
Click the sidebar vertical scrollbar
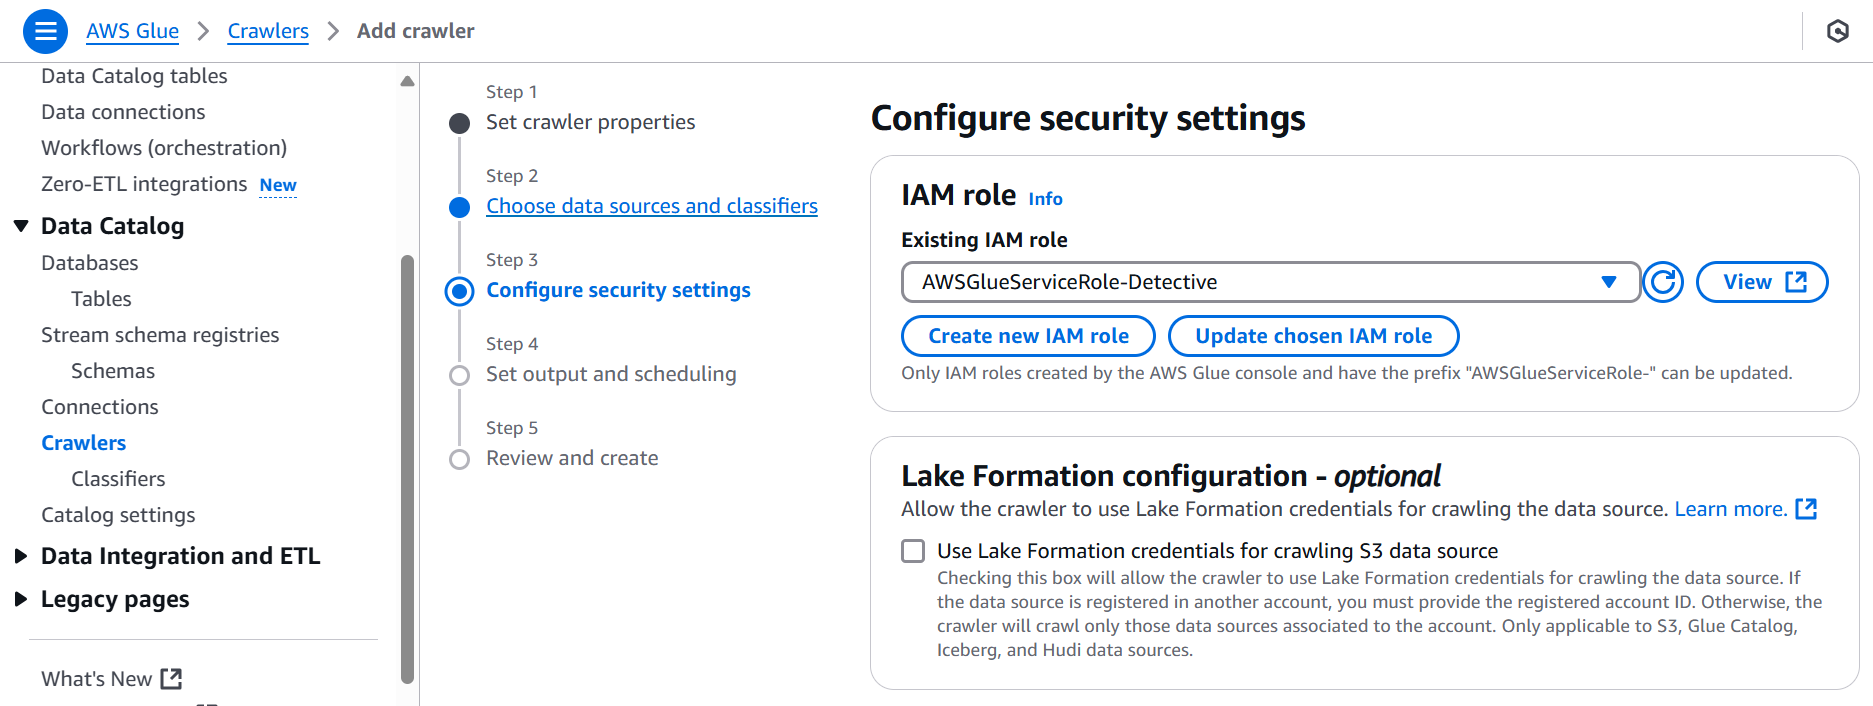click(x=407, y=470)
